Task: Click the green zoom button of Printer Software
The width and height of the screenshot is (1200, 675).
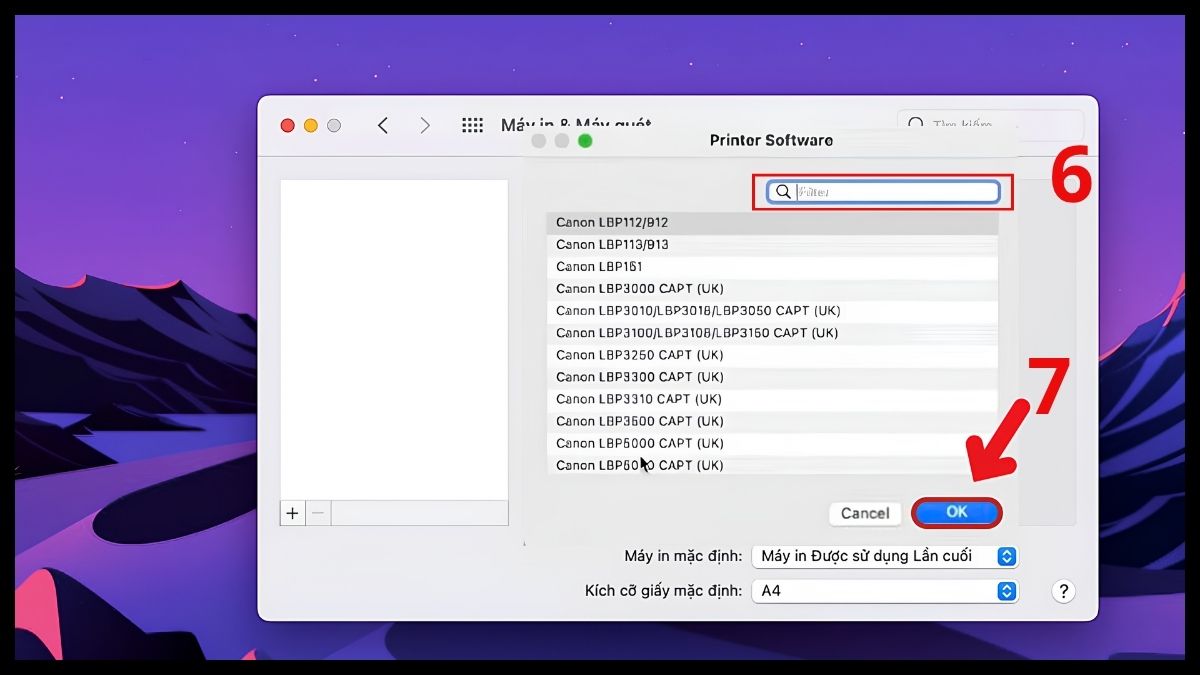Action: point(585,141)
